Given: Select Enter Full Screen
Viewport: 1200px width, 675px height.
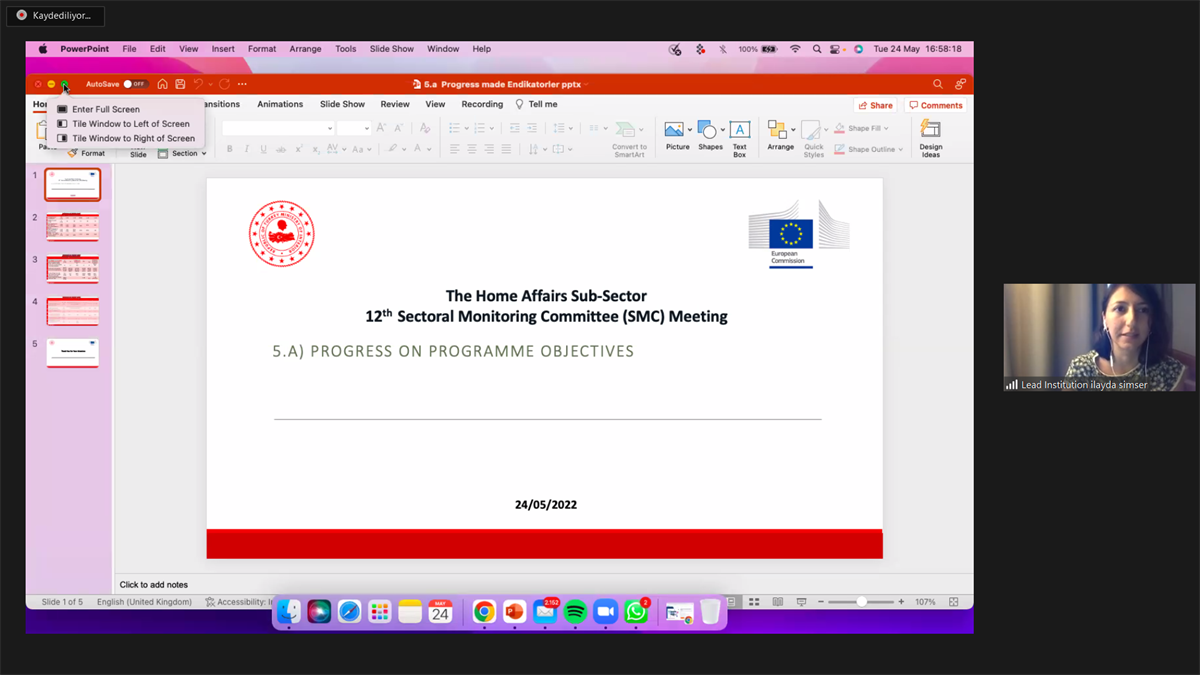Looking at the screenshot, I should point(106,109).
